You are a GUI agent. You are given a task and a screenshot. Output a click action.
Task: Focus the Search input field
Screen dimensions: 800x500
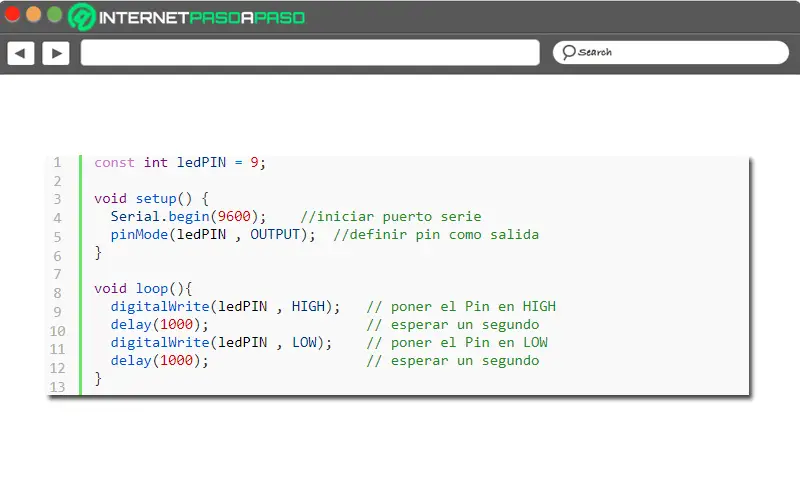(x=671, y=53)
